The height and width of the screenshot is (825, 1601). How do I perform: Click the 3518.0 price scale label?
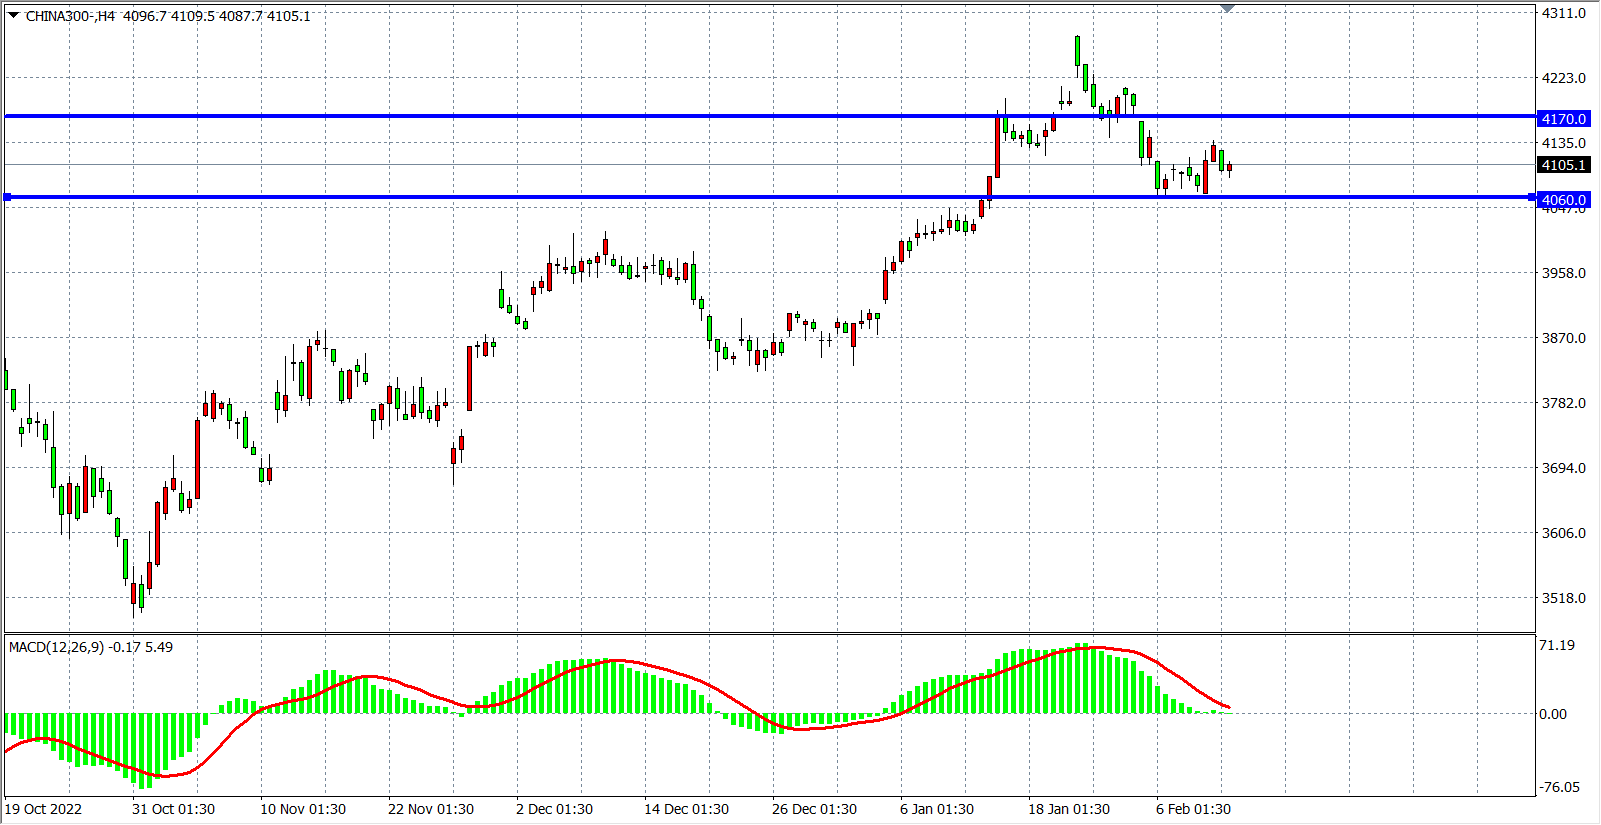(1563, 598)
